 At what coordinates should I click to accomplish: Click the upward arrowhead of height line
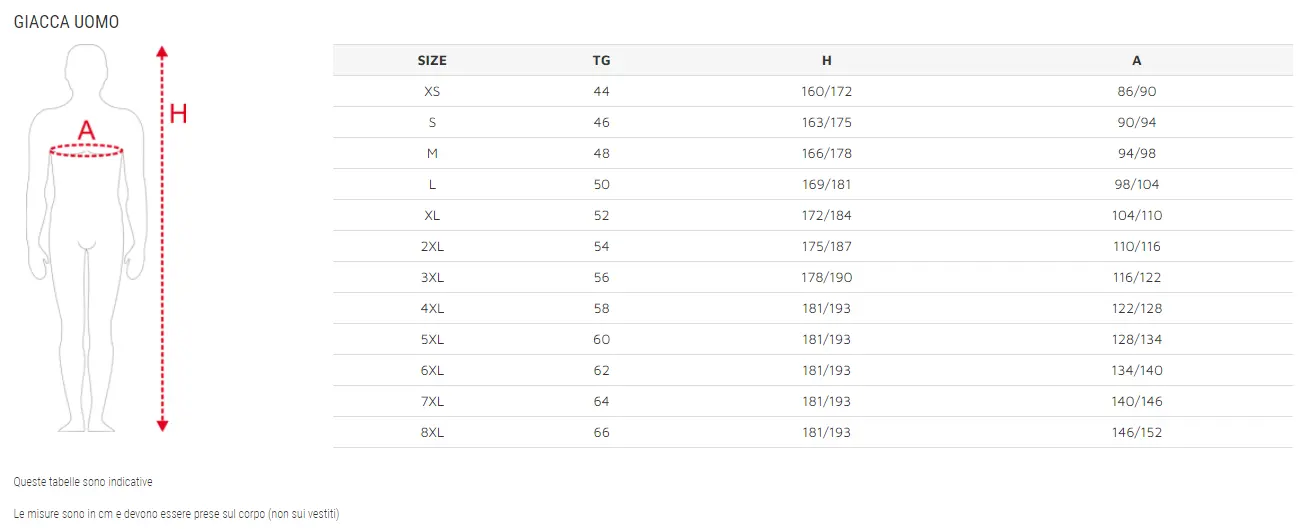(x=163, y=51)
